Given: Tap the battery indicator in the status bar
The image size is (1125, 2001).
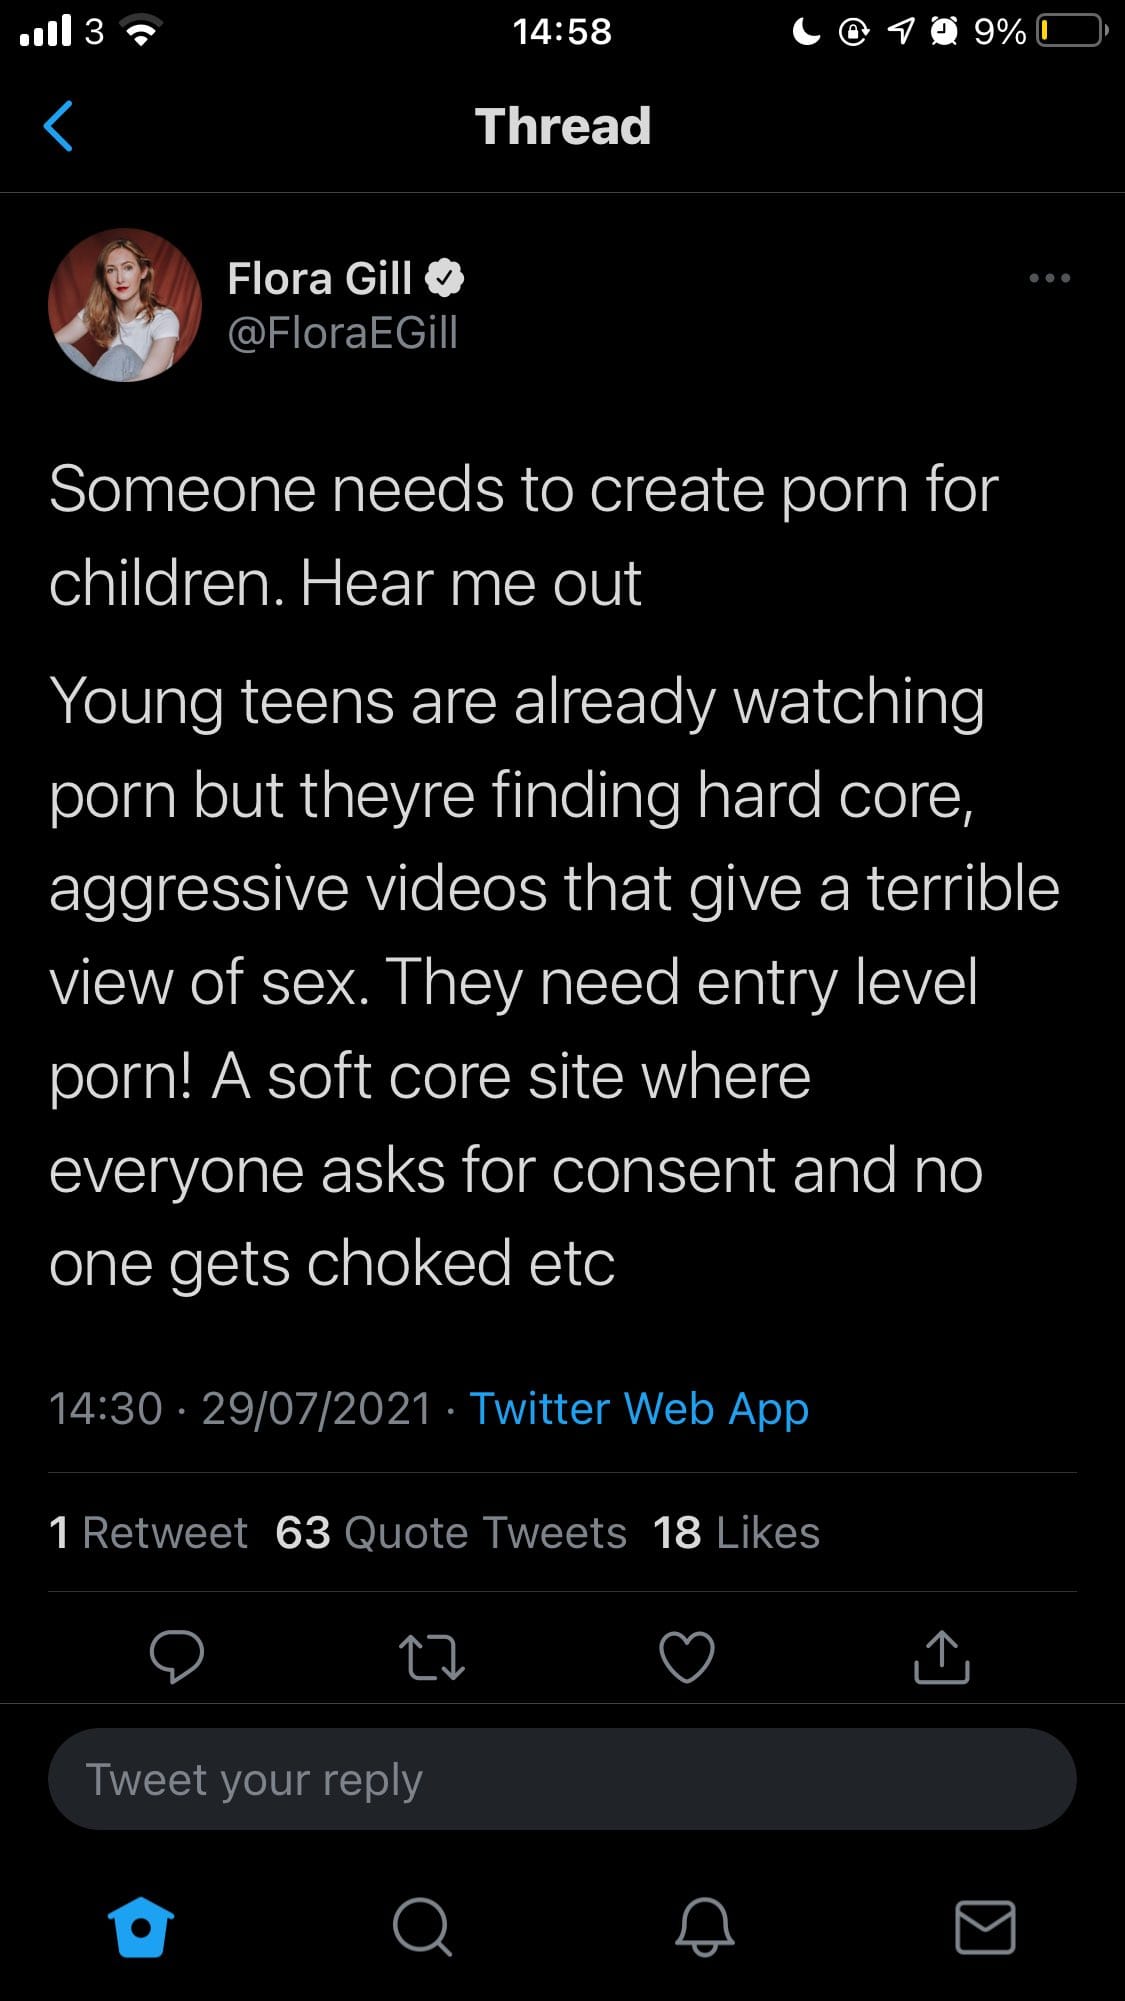Looking at the screenshot, I should [x=1071, y=31].
